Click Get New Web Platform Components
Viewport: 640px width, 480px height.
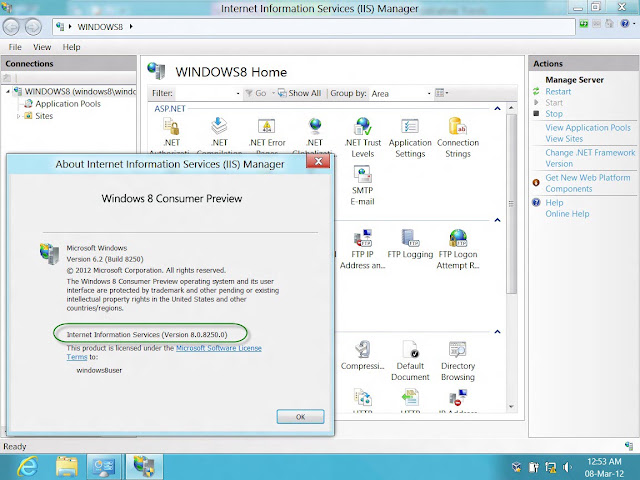(588, 183)
